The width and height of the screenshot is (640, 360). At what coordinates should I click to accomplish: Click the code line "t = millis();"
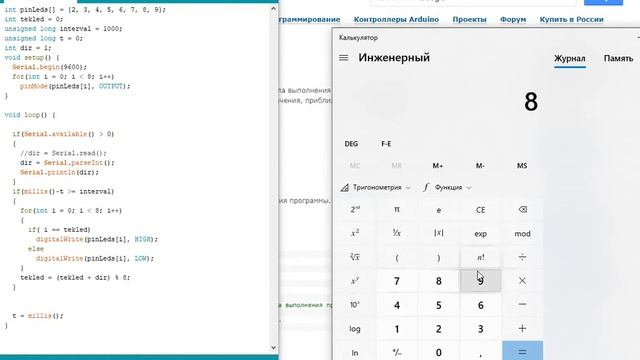pos(38,316)
